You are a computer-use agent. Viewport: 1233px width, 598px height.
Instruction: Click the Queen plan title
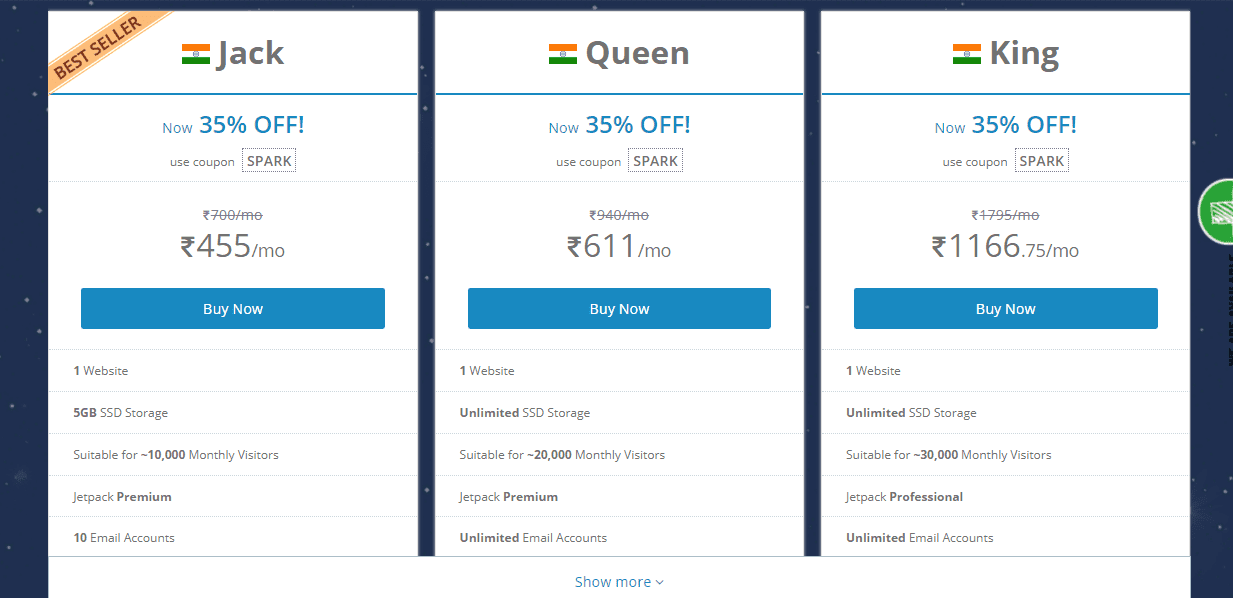637,53
